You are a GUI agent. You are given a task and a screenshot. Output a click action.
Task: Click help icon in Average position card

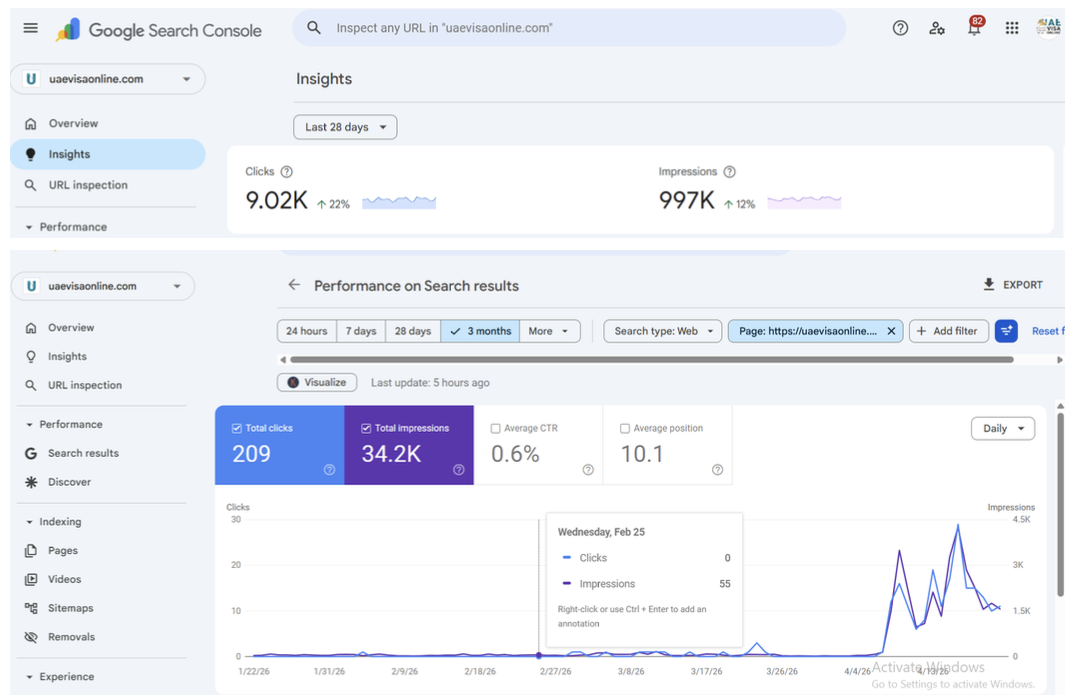tap(717, 469)
